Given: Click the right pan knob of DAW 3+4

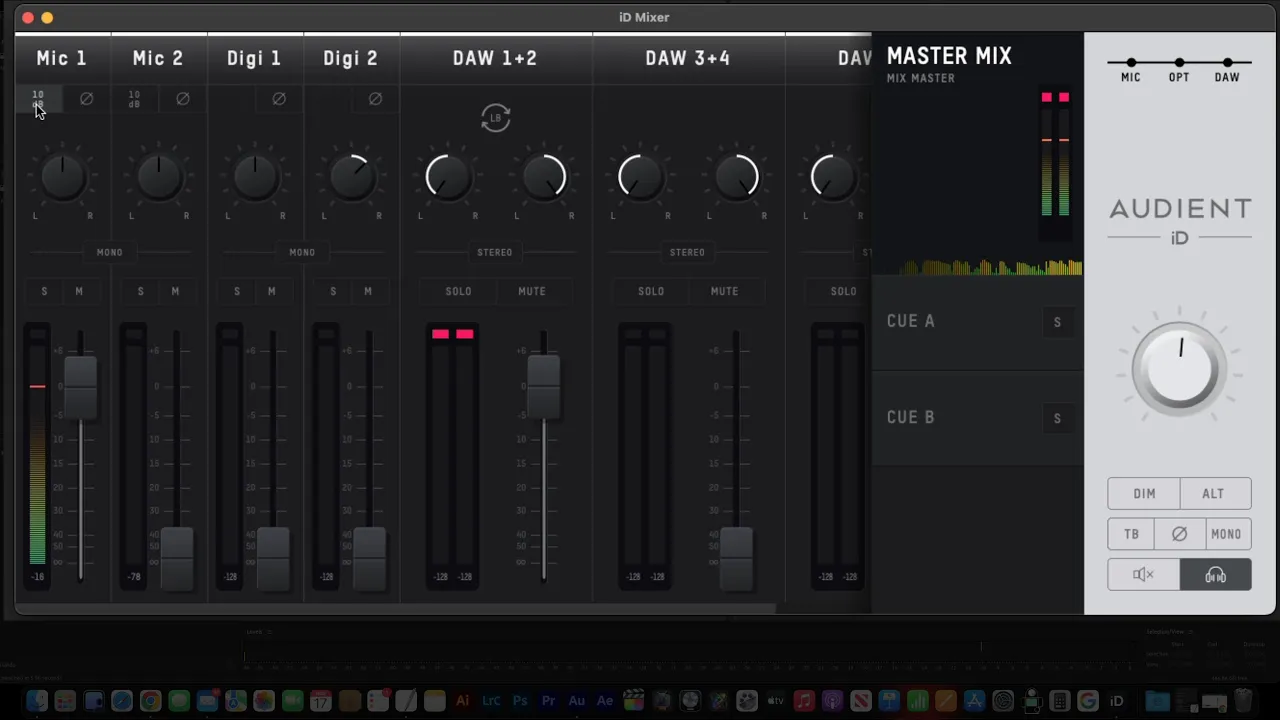Looking at the screenshot, I should tap(736, 177).
